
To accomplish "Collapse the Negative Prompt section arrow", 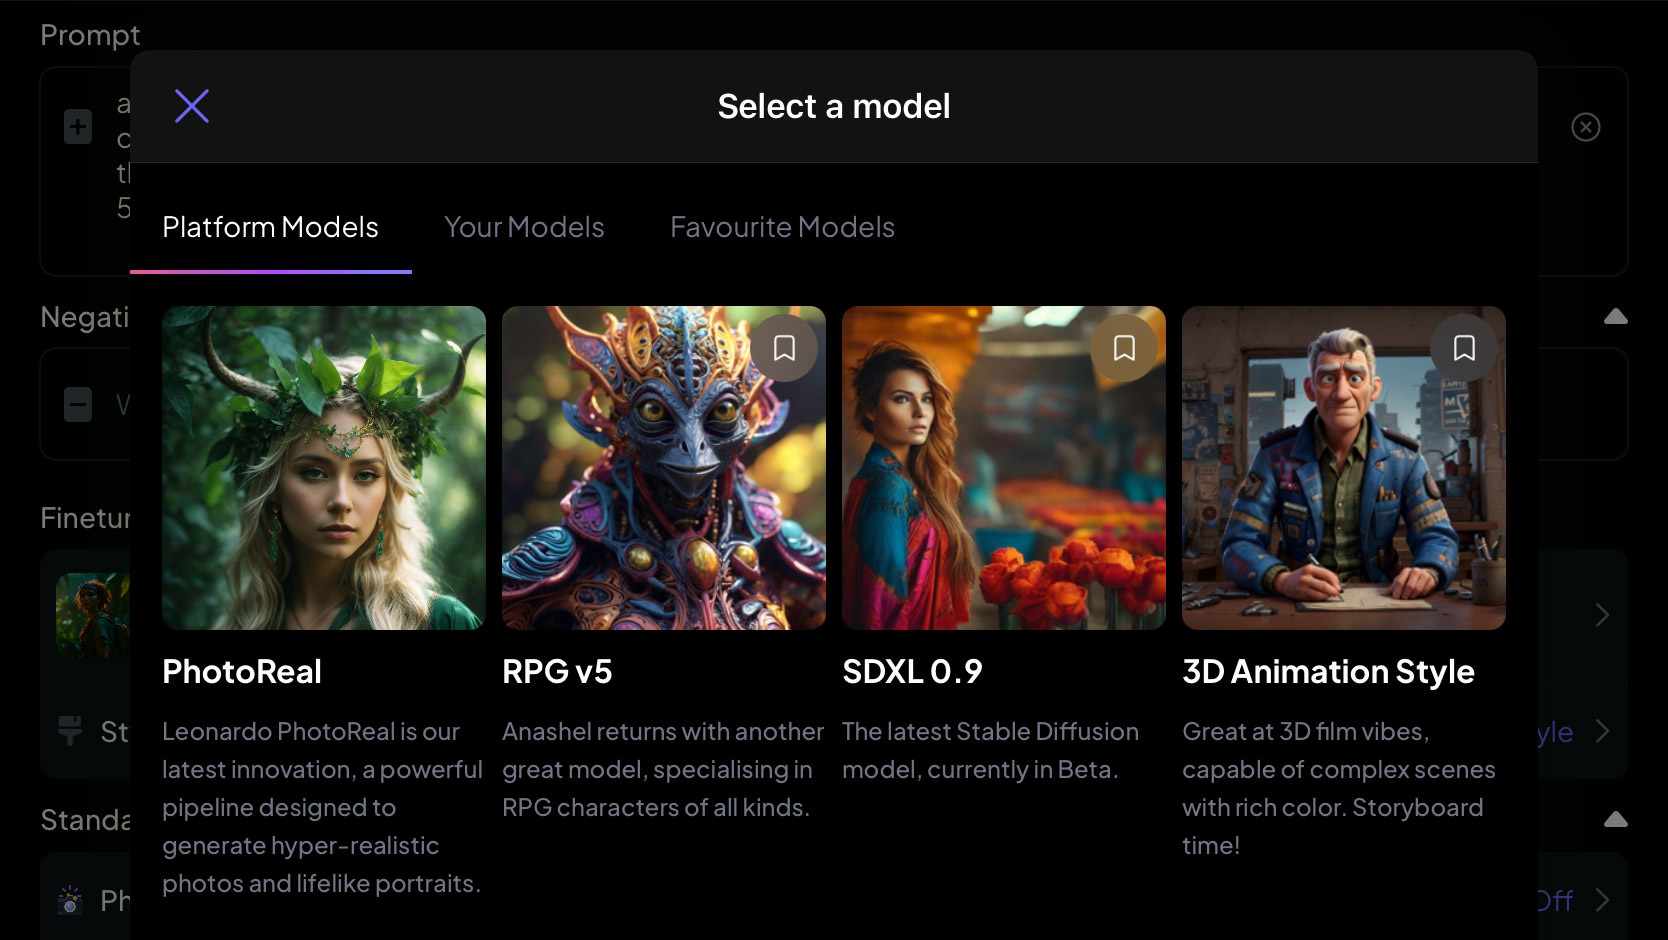I will [1616, 317].
